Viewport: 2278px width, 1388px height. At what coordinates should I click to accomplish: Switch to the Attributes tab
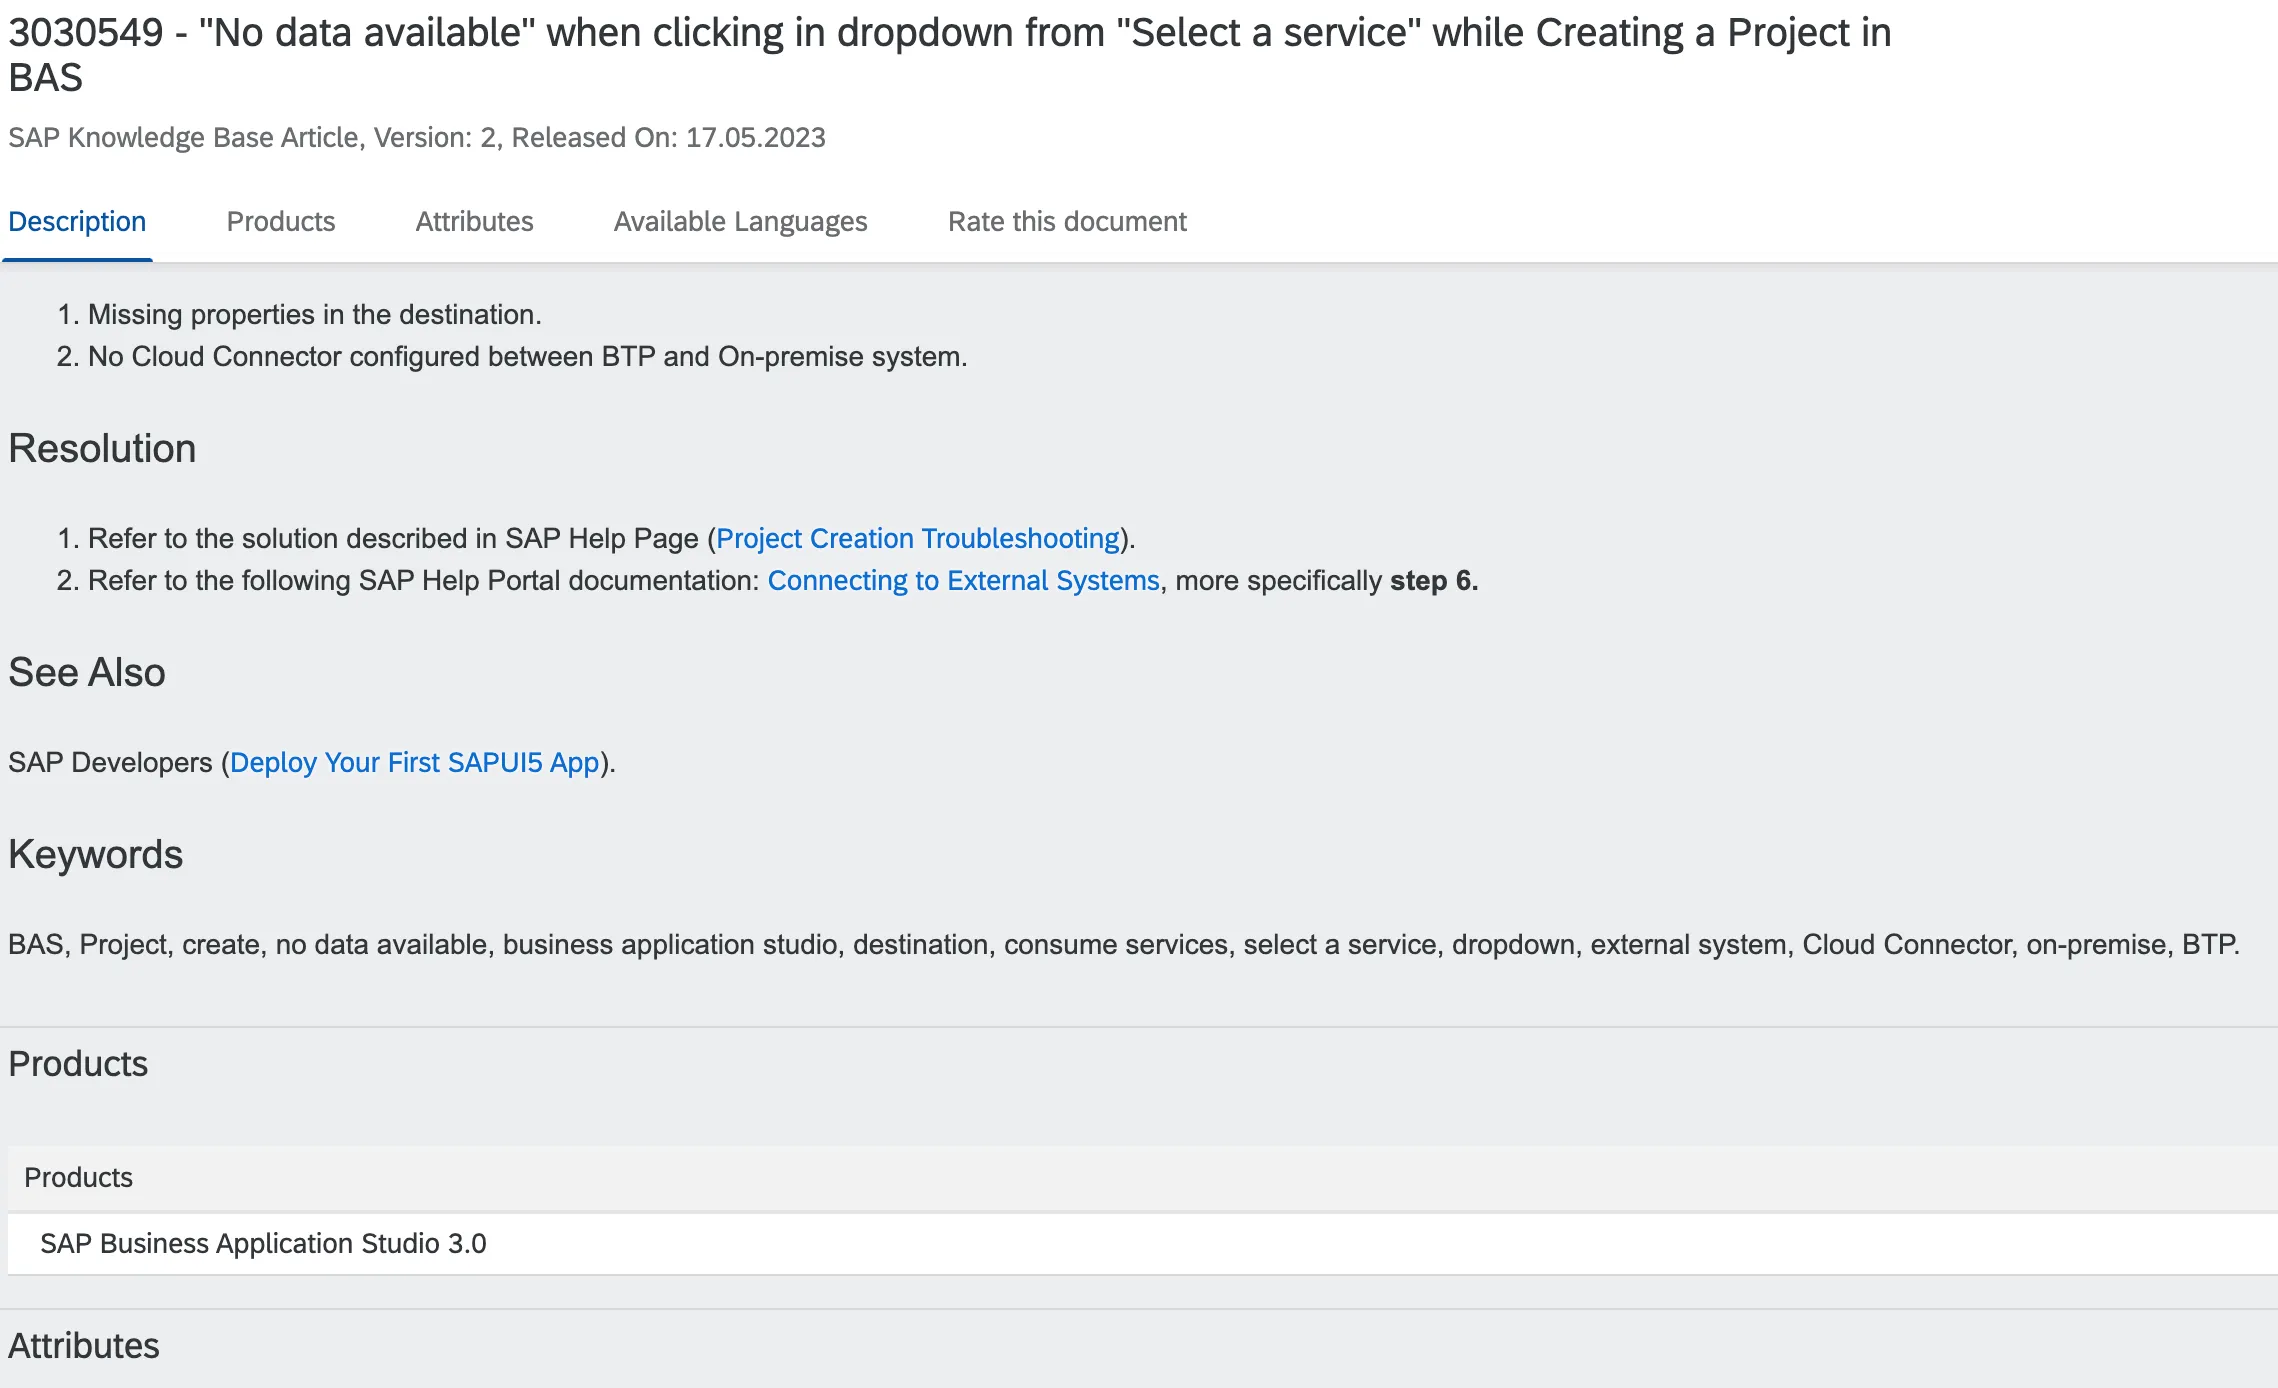(x=474, y=222)
